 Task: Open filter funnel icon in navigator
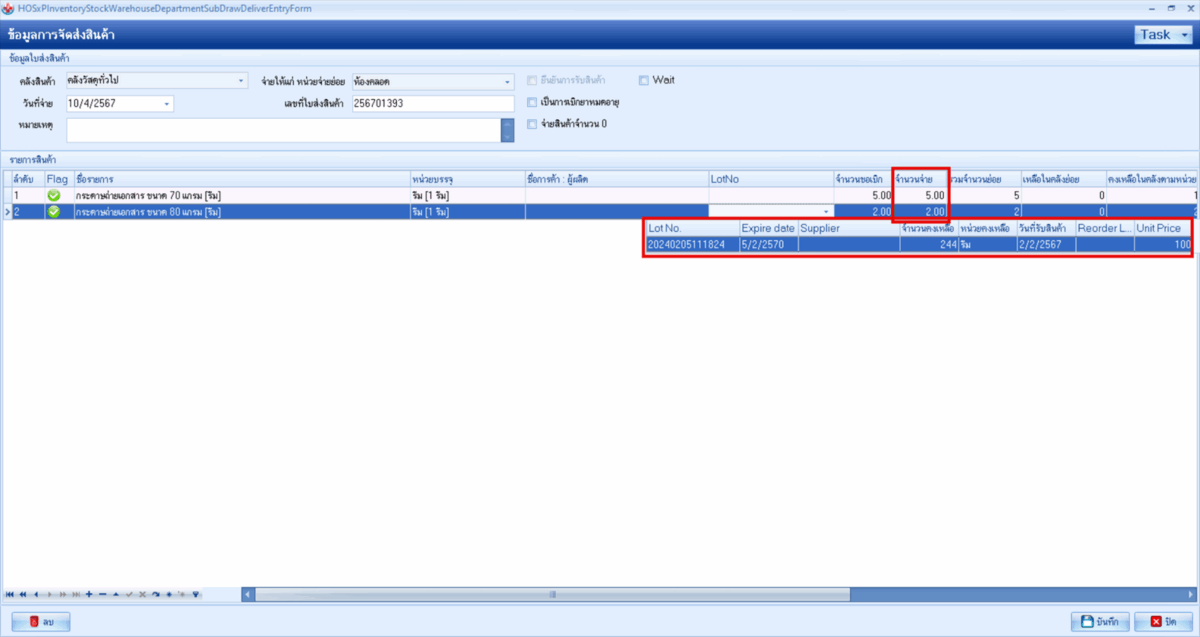[x=196, y=594]
